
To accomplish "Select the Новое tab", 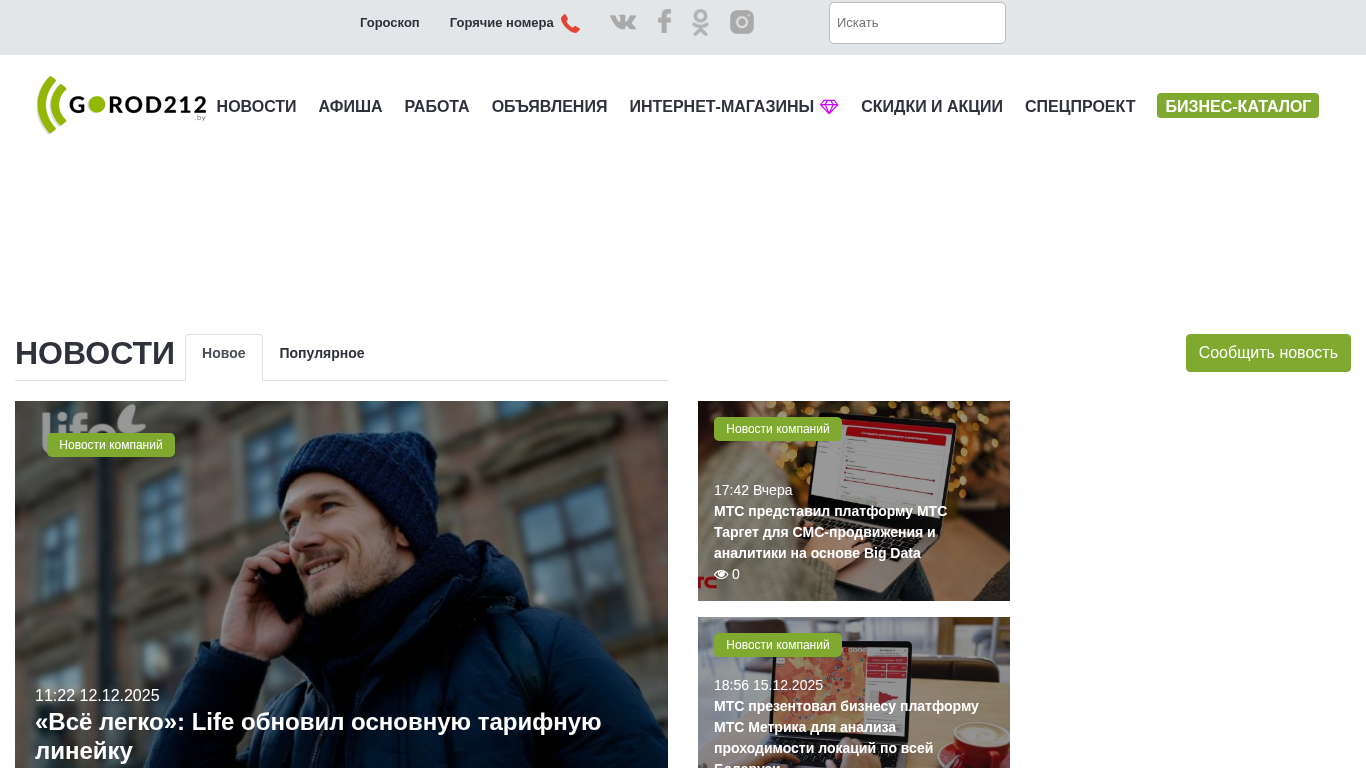I will pos(224,354).
